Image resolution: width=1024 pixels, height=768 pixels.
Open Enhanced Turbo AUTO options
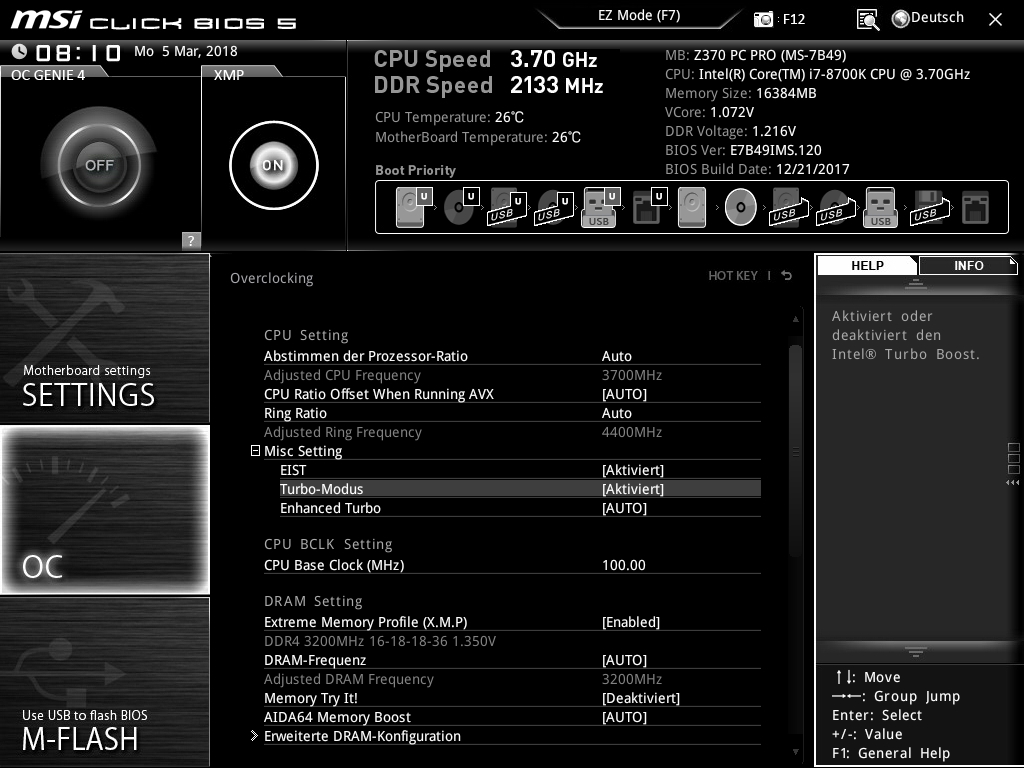click(624, 508)
